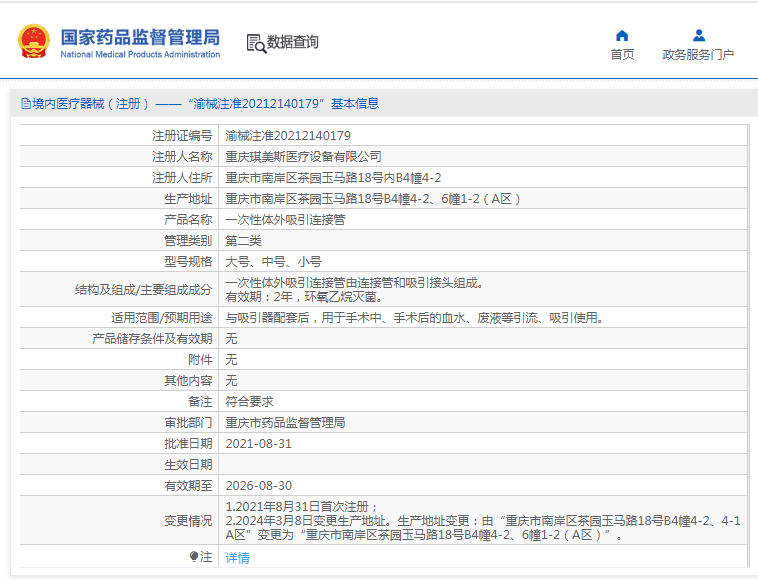Click the 国家药品监督管理局 site title
The height and width of the screenshot is (579, 758).
pos(140,37)
